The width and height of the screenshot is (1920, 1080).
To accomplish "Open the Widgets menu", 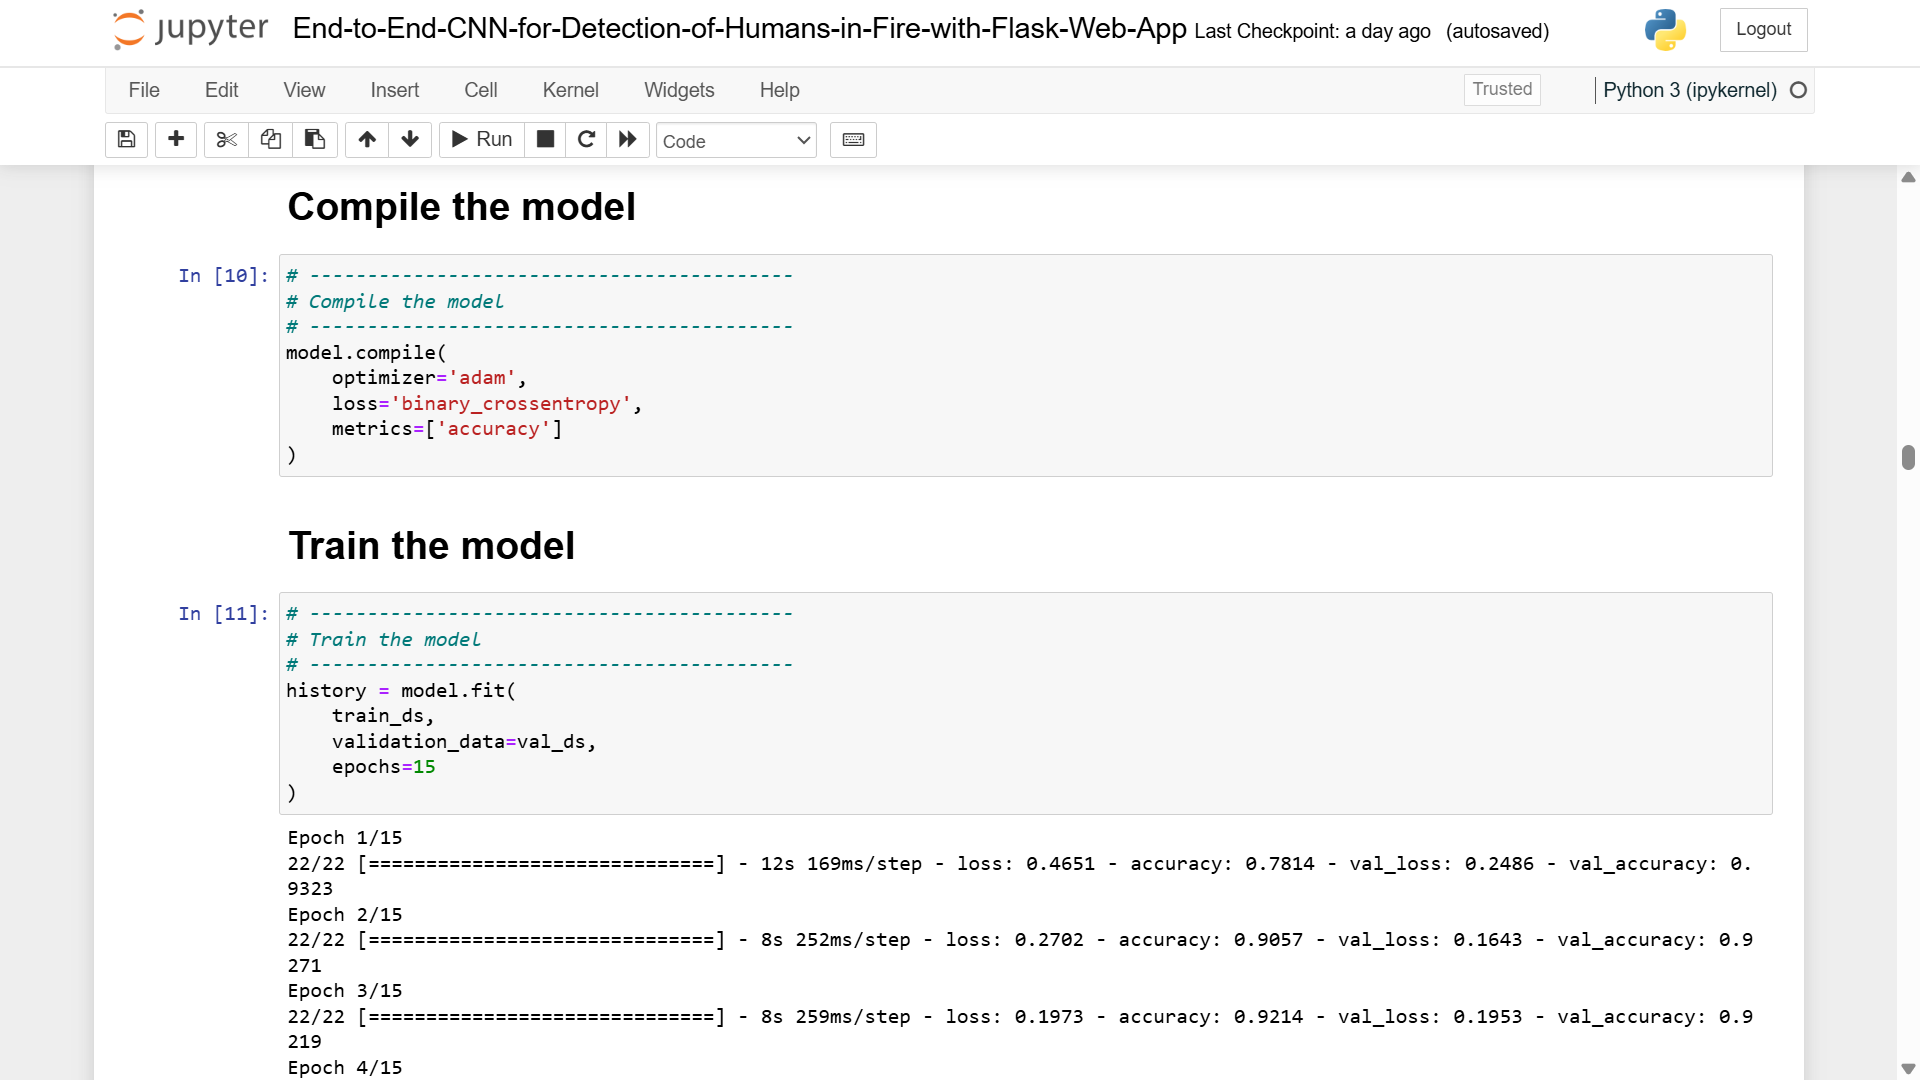I will [679, 90].
